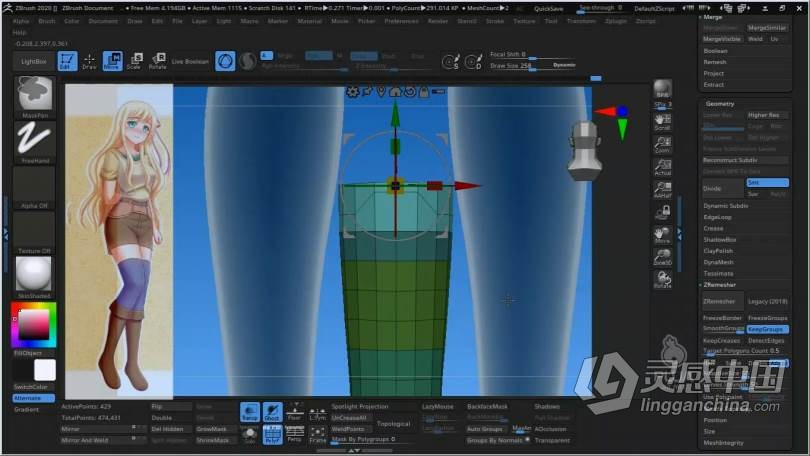
Task: Click the gizmo reset orientation icon
Action: click(410, 91)
